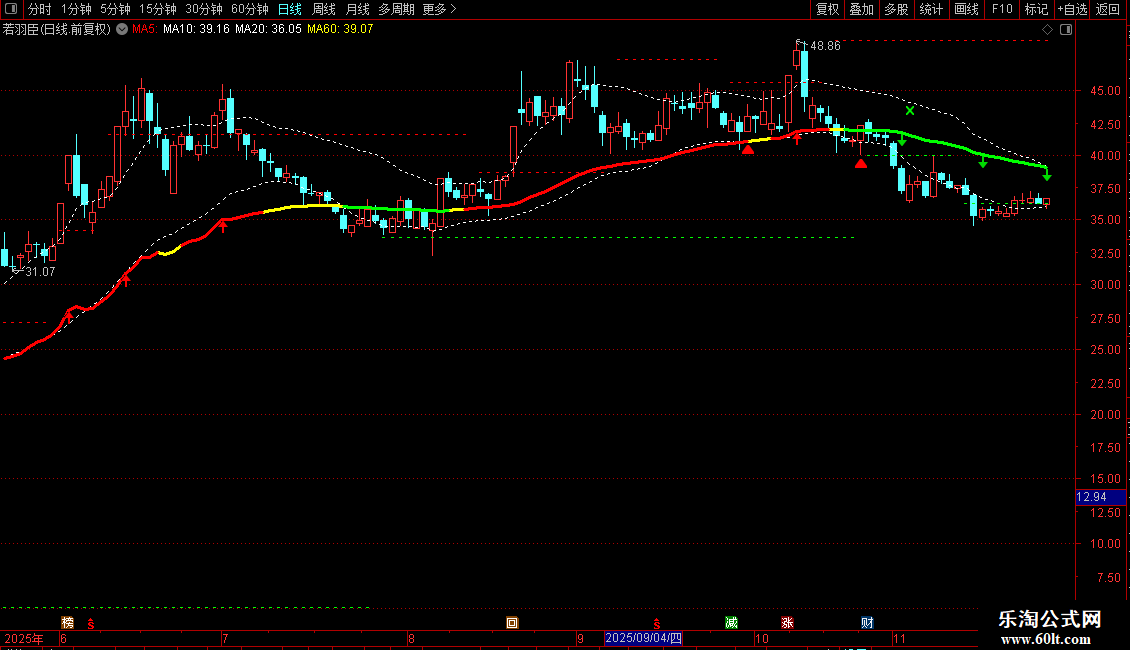This screenshot has width=1130, height=650.
Task: Click the 48.86 high price label
Action: pos(825,45)
